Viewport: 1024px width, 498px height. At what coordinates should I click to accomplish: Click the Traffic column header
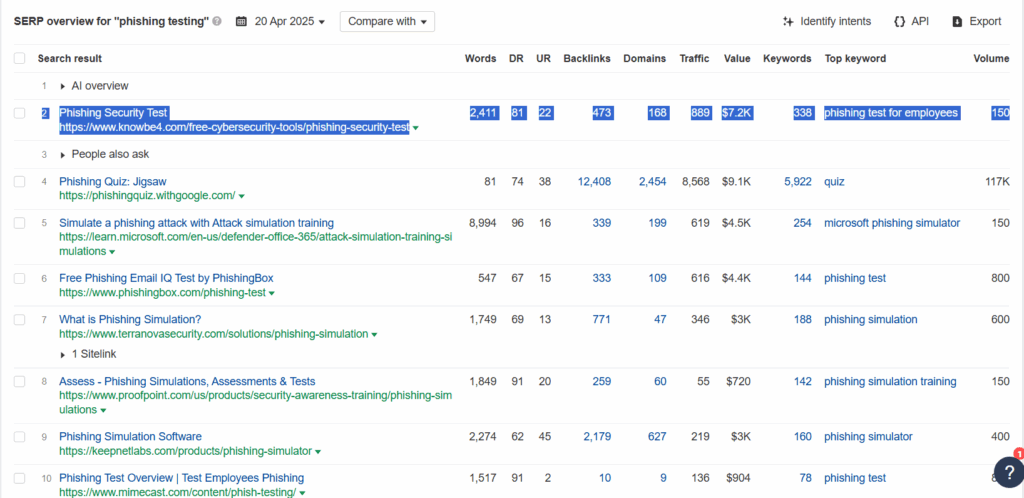click(x=694, y=58)
